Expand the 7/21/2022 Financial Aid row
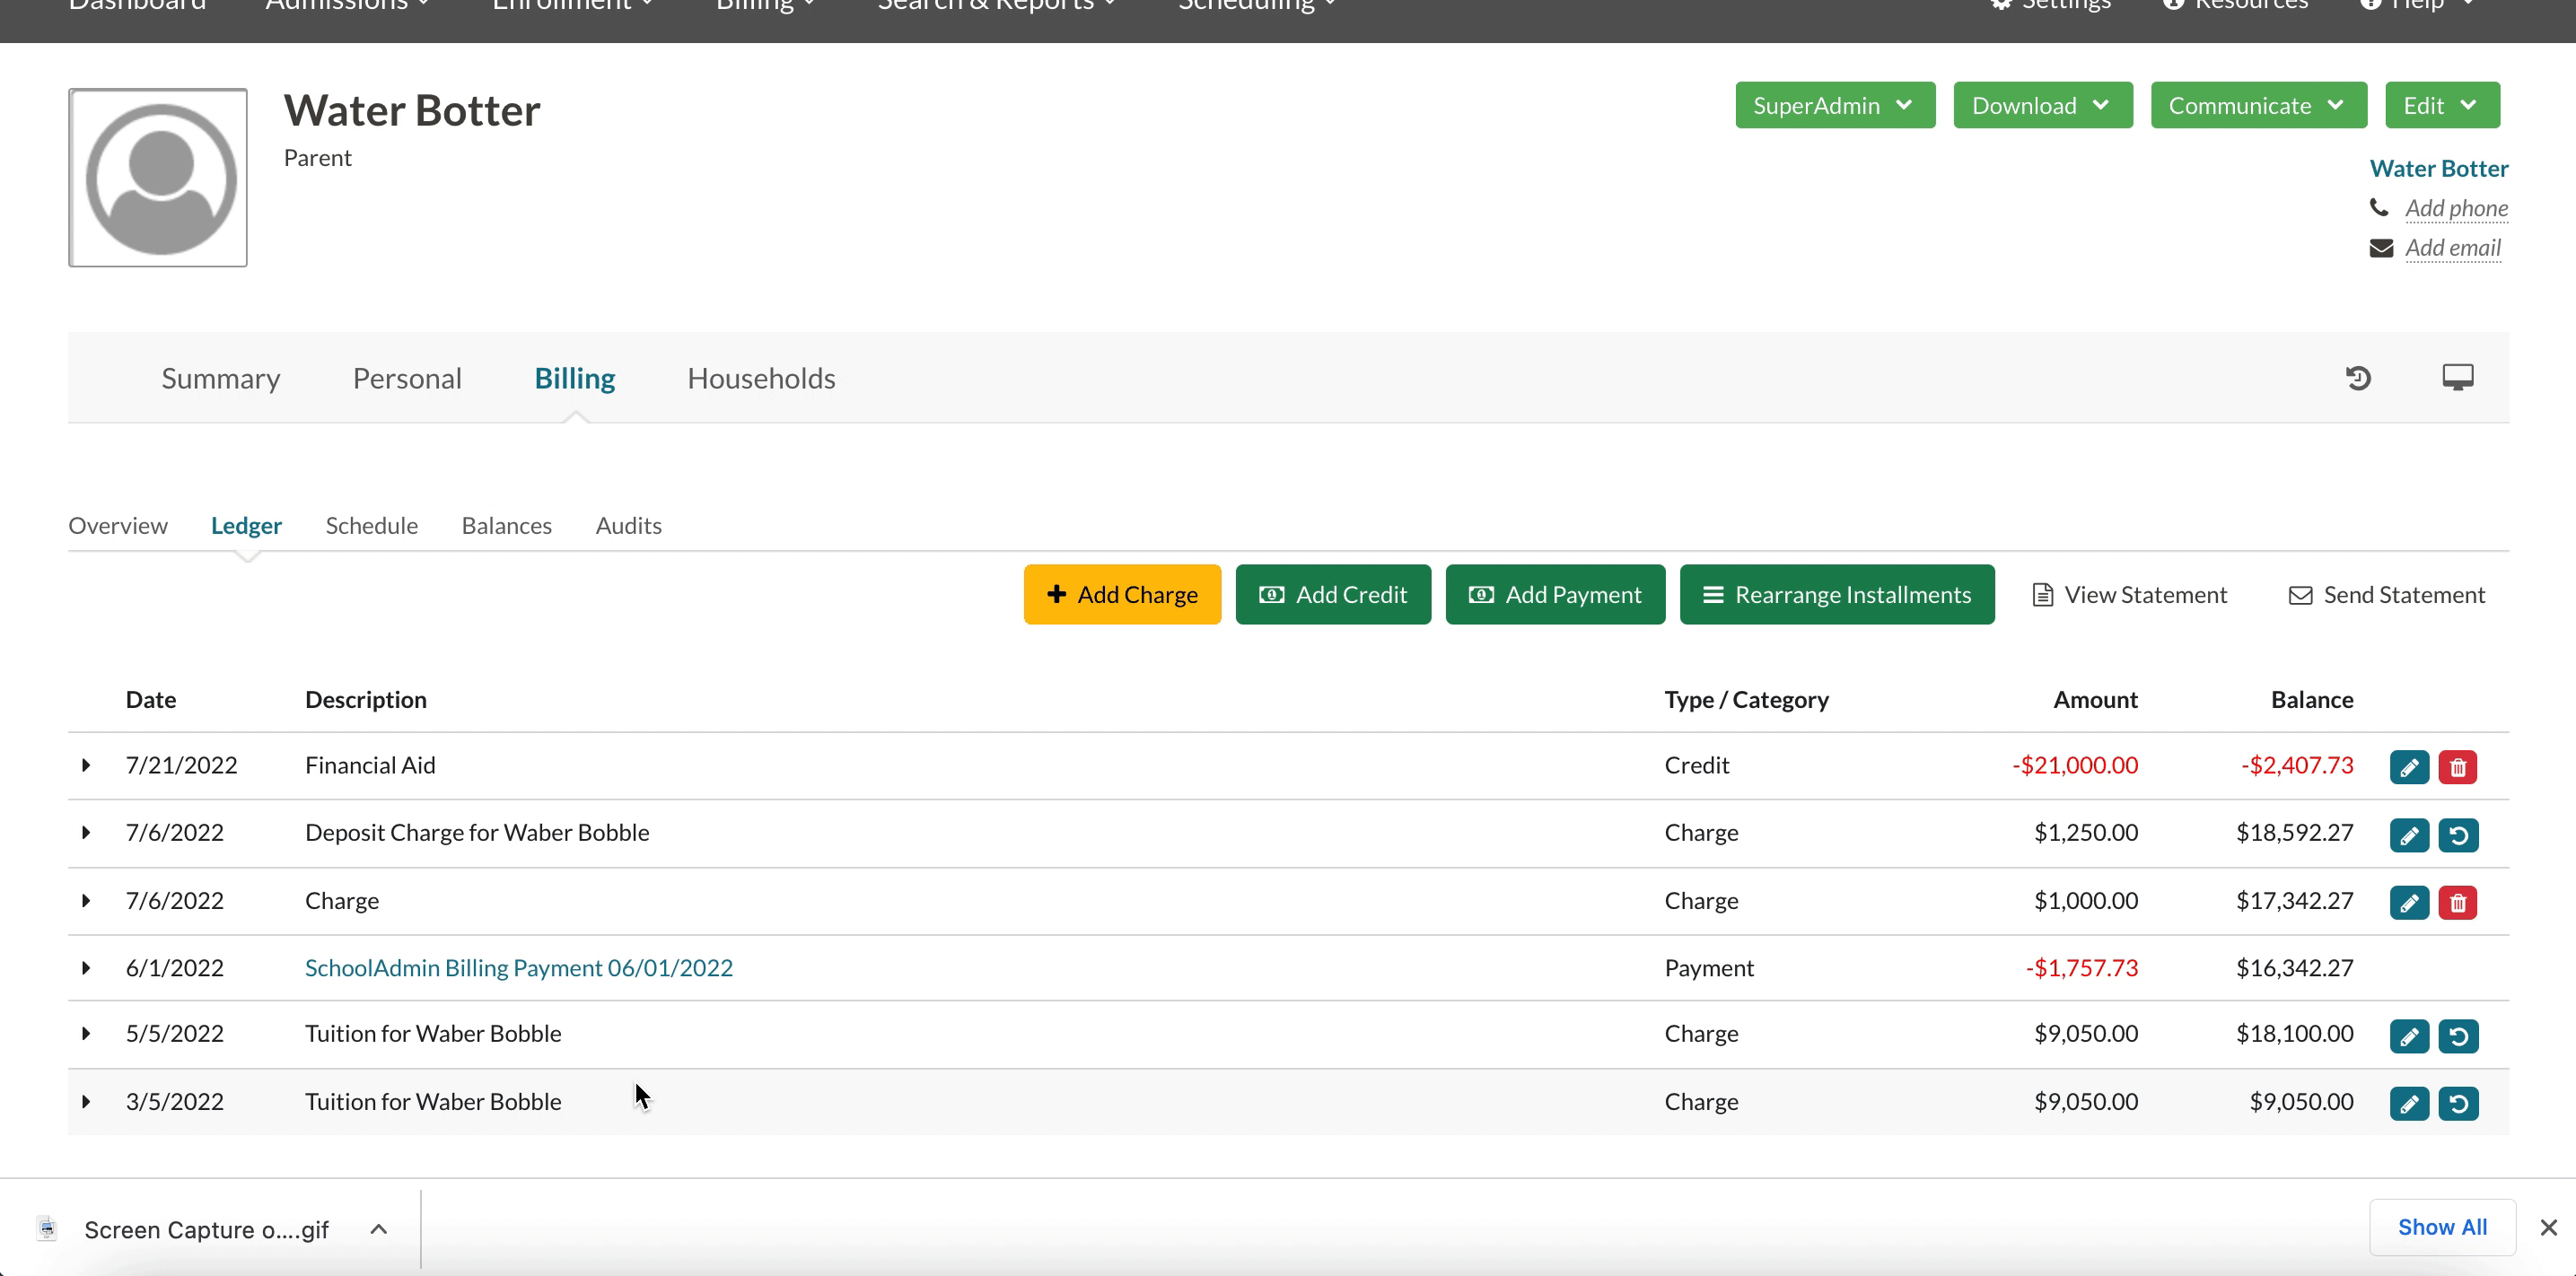Viewport: 2576px width, 1276px height. tap(86, 765)
